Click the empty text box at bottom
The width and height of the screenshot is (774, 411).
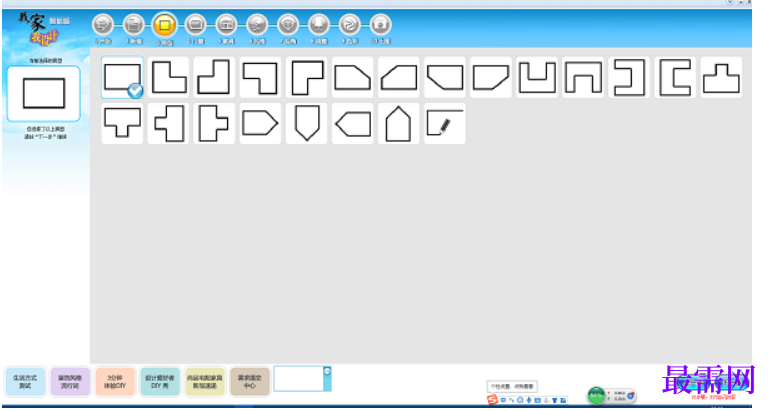pyautogui.click(x=299, y=378)
